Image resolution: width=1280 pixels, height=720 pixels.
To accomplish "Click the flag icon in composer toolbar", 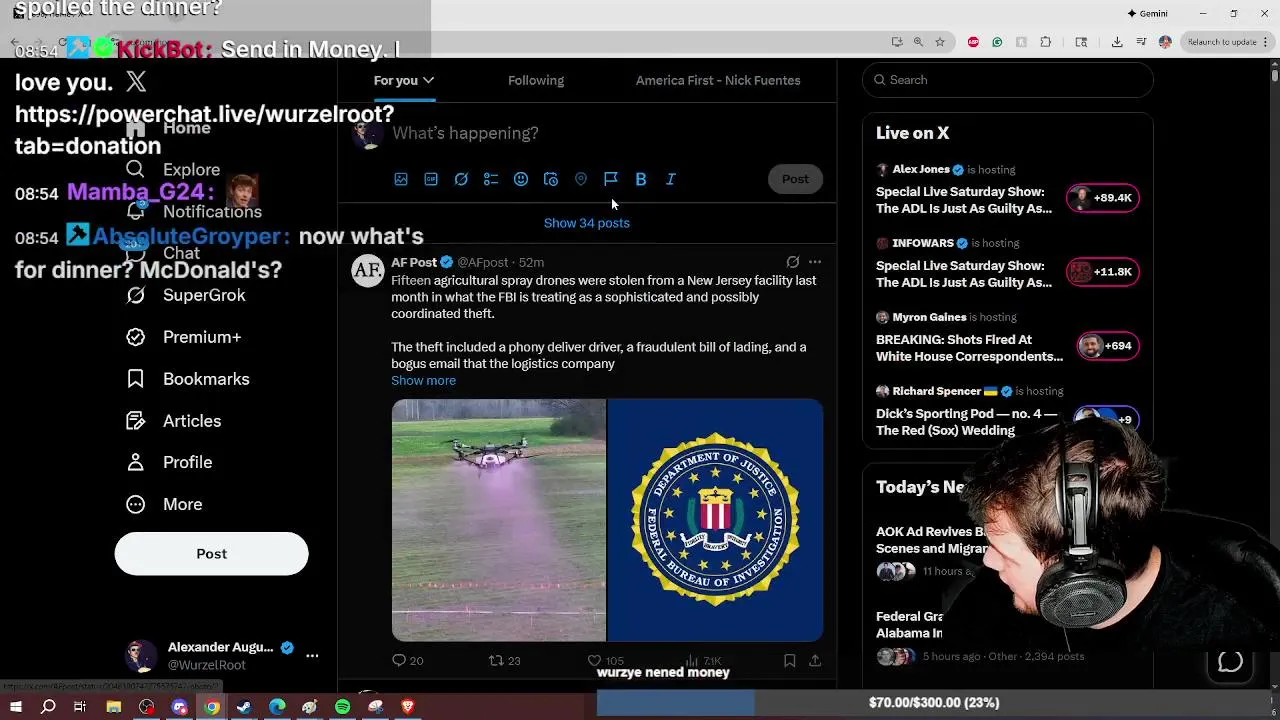I will coord(611,179).
